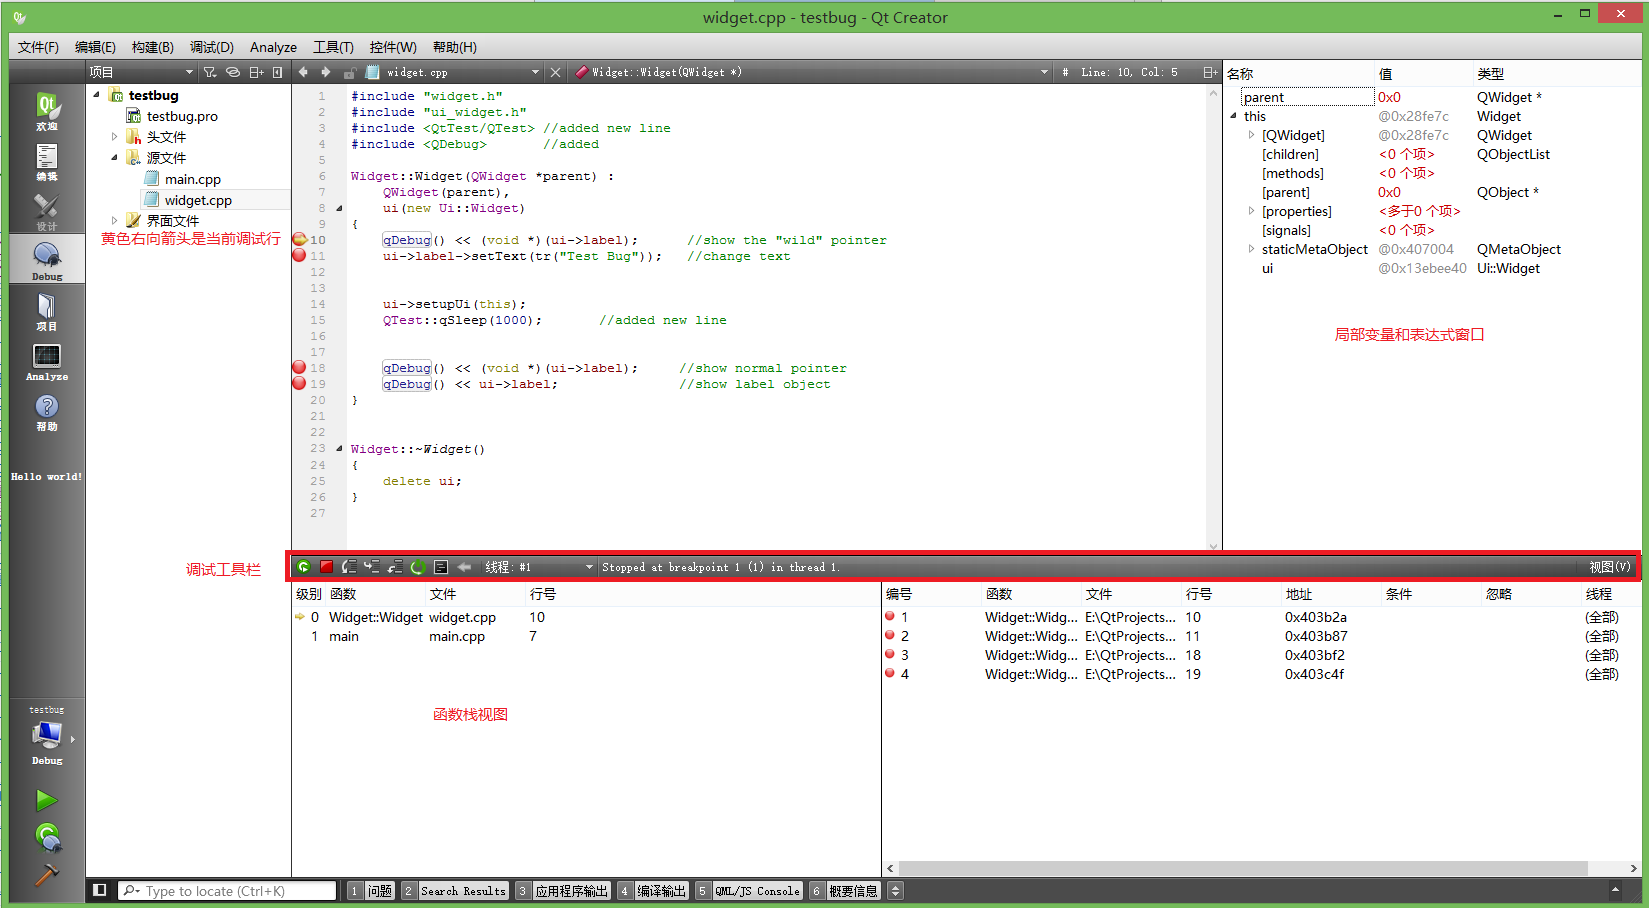The width and height of the screenshot is (1649, 908).
Task: Open the 编辑(E) menu
Action: [95, 47]
